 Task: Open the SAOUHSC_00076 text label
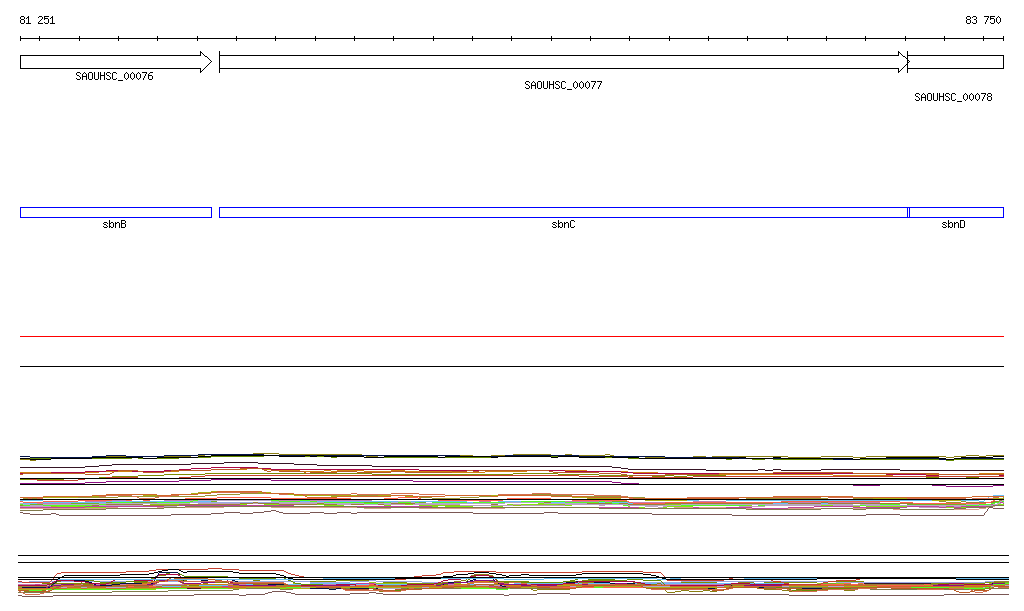(x=114, y=76)
